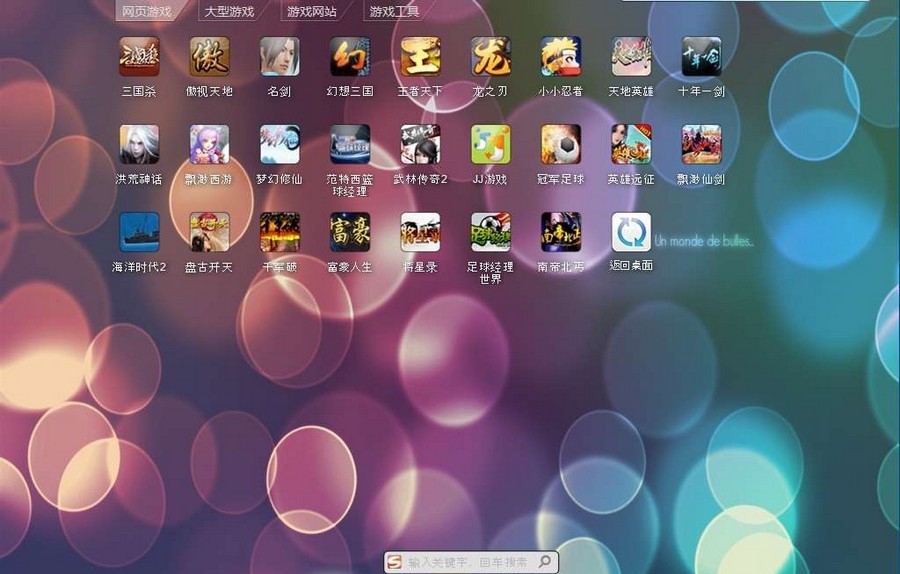Open the 王者天下 icon
900x574 pixels.
pos(420,57)
